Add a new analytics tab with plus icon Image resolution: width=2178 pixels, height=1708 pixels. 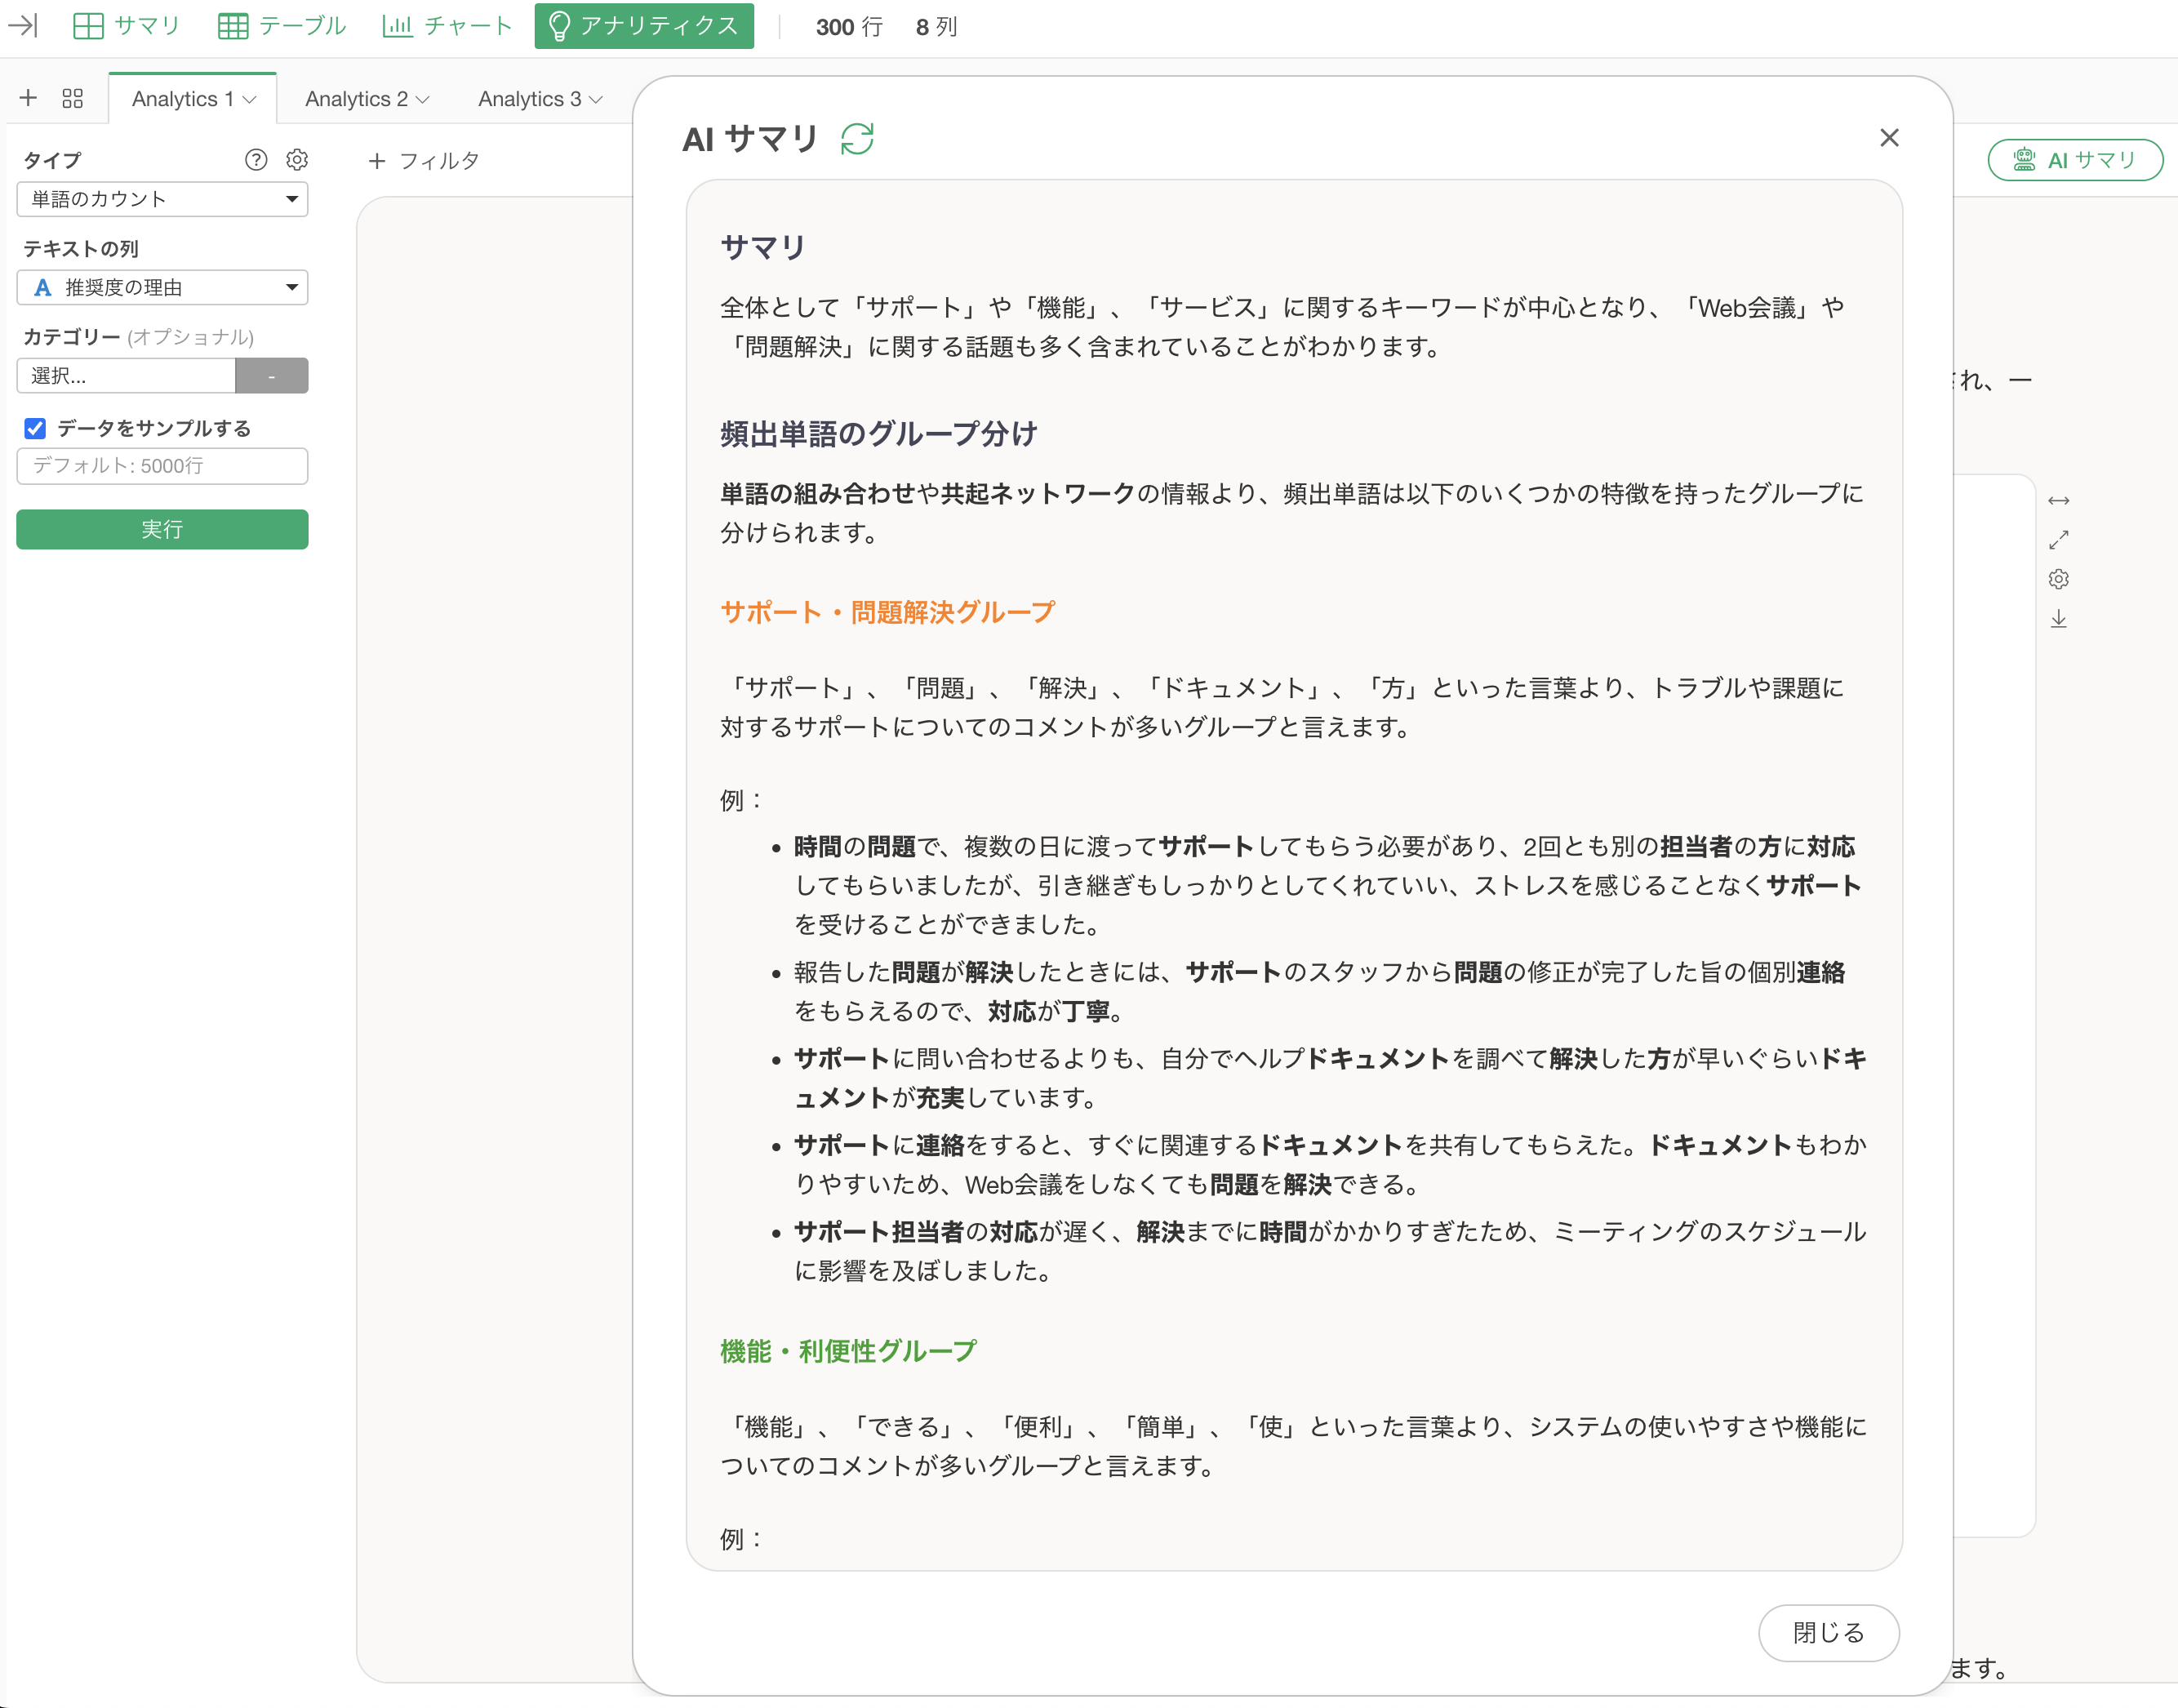[28, 98]
